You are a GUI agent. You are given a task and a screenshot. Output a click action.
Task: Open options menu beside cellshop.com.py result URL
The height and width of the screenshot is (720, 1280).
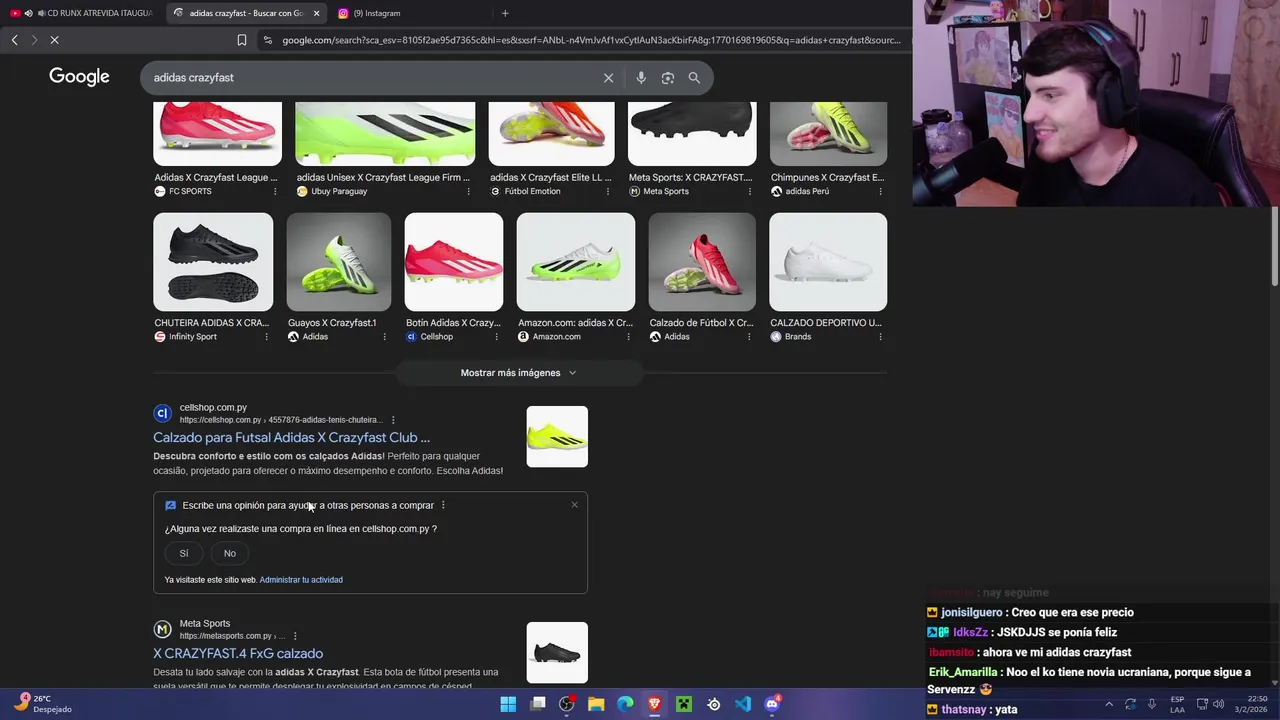point(393,420)
